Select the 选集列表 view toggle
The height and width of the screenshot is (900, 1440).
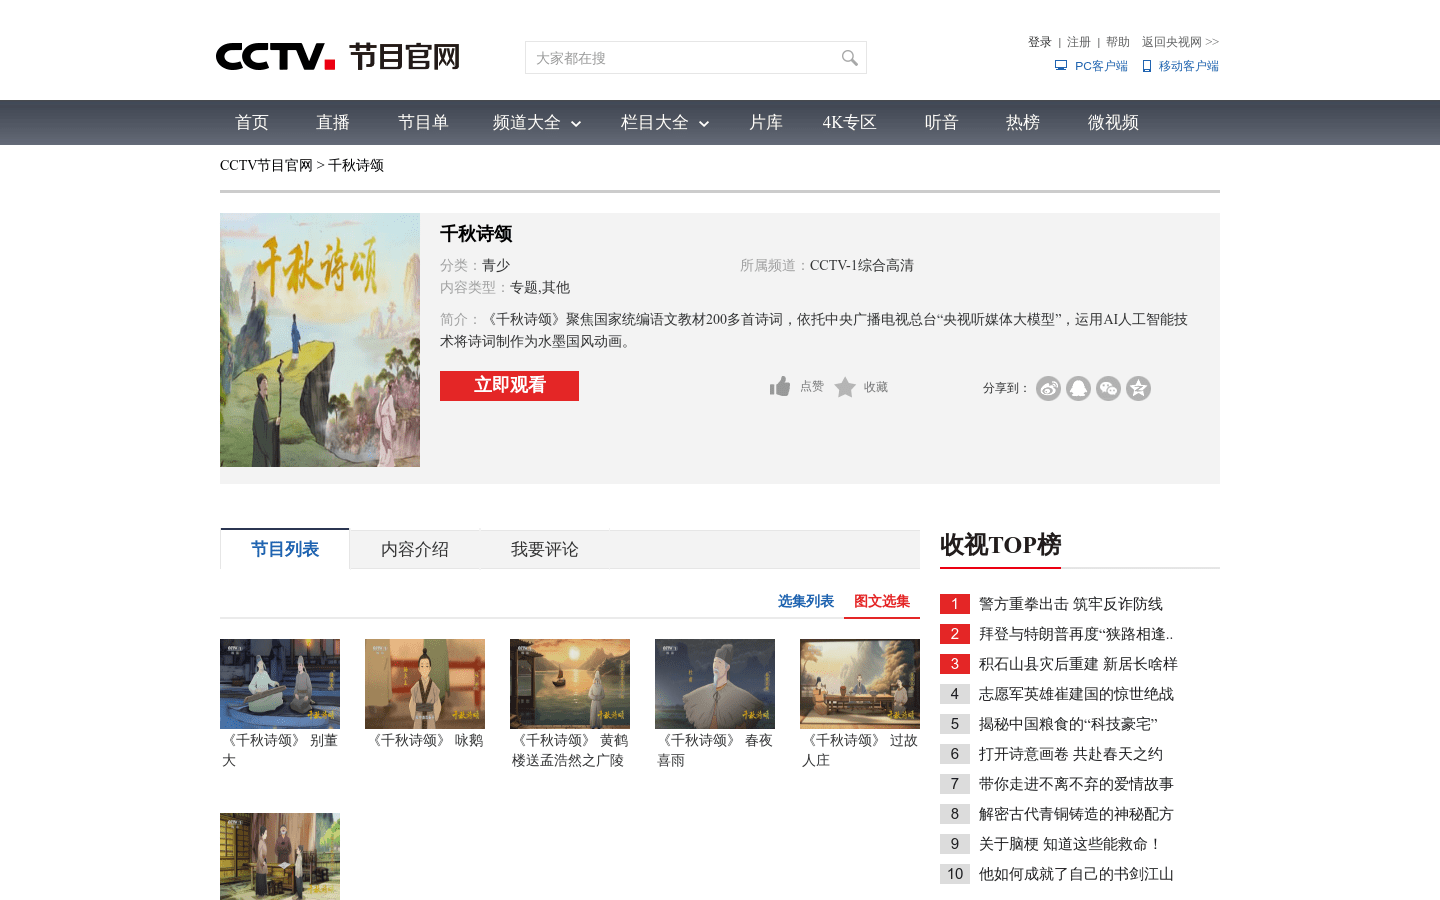coord(806,601)
